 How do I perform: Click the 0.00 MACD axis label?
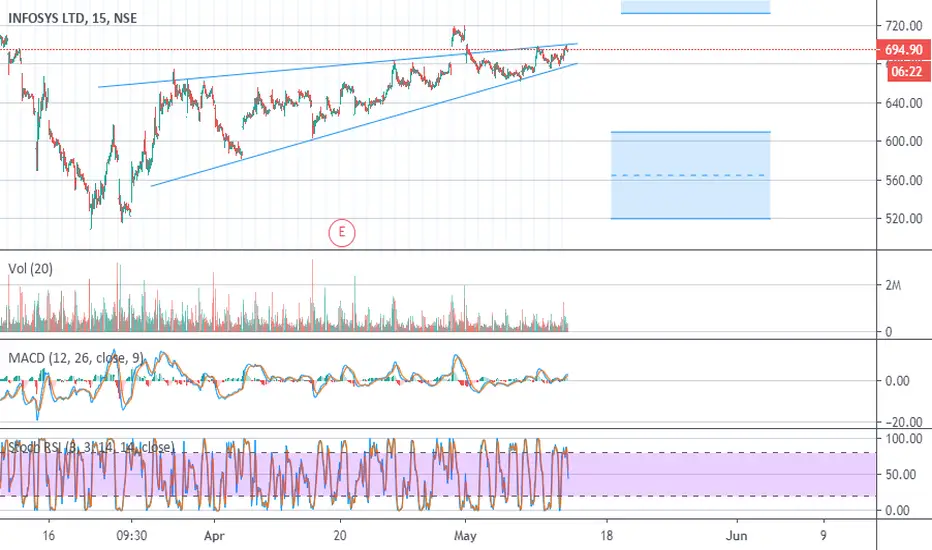tap(897, 381)
